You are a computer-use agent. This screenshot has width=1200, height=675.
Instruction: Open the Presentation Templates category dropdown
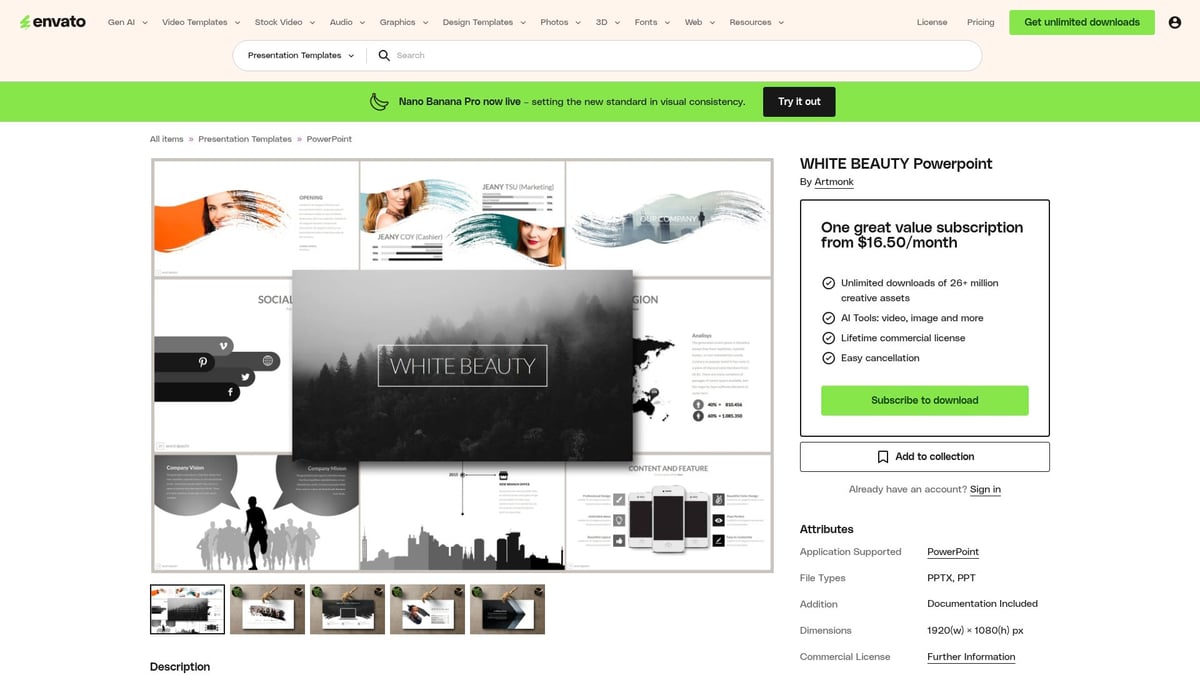pos(299,55)
